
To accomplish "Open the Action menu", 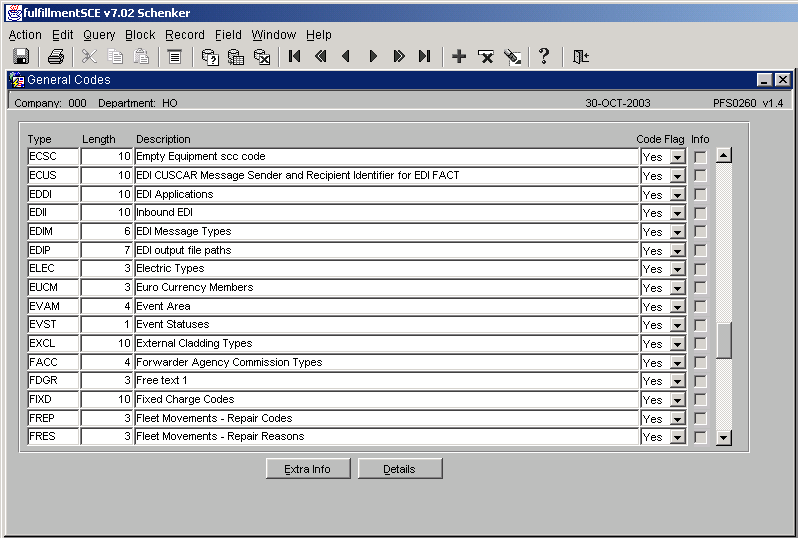I will click(25, 35).
